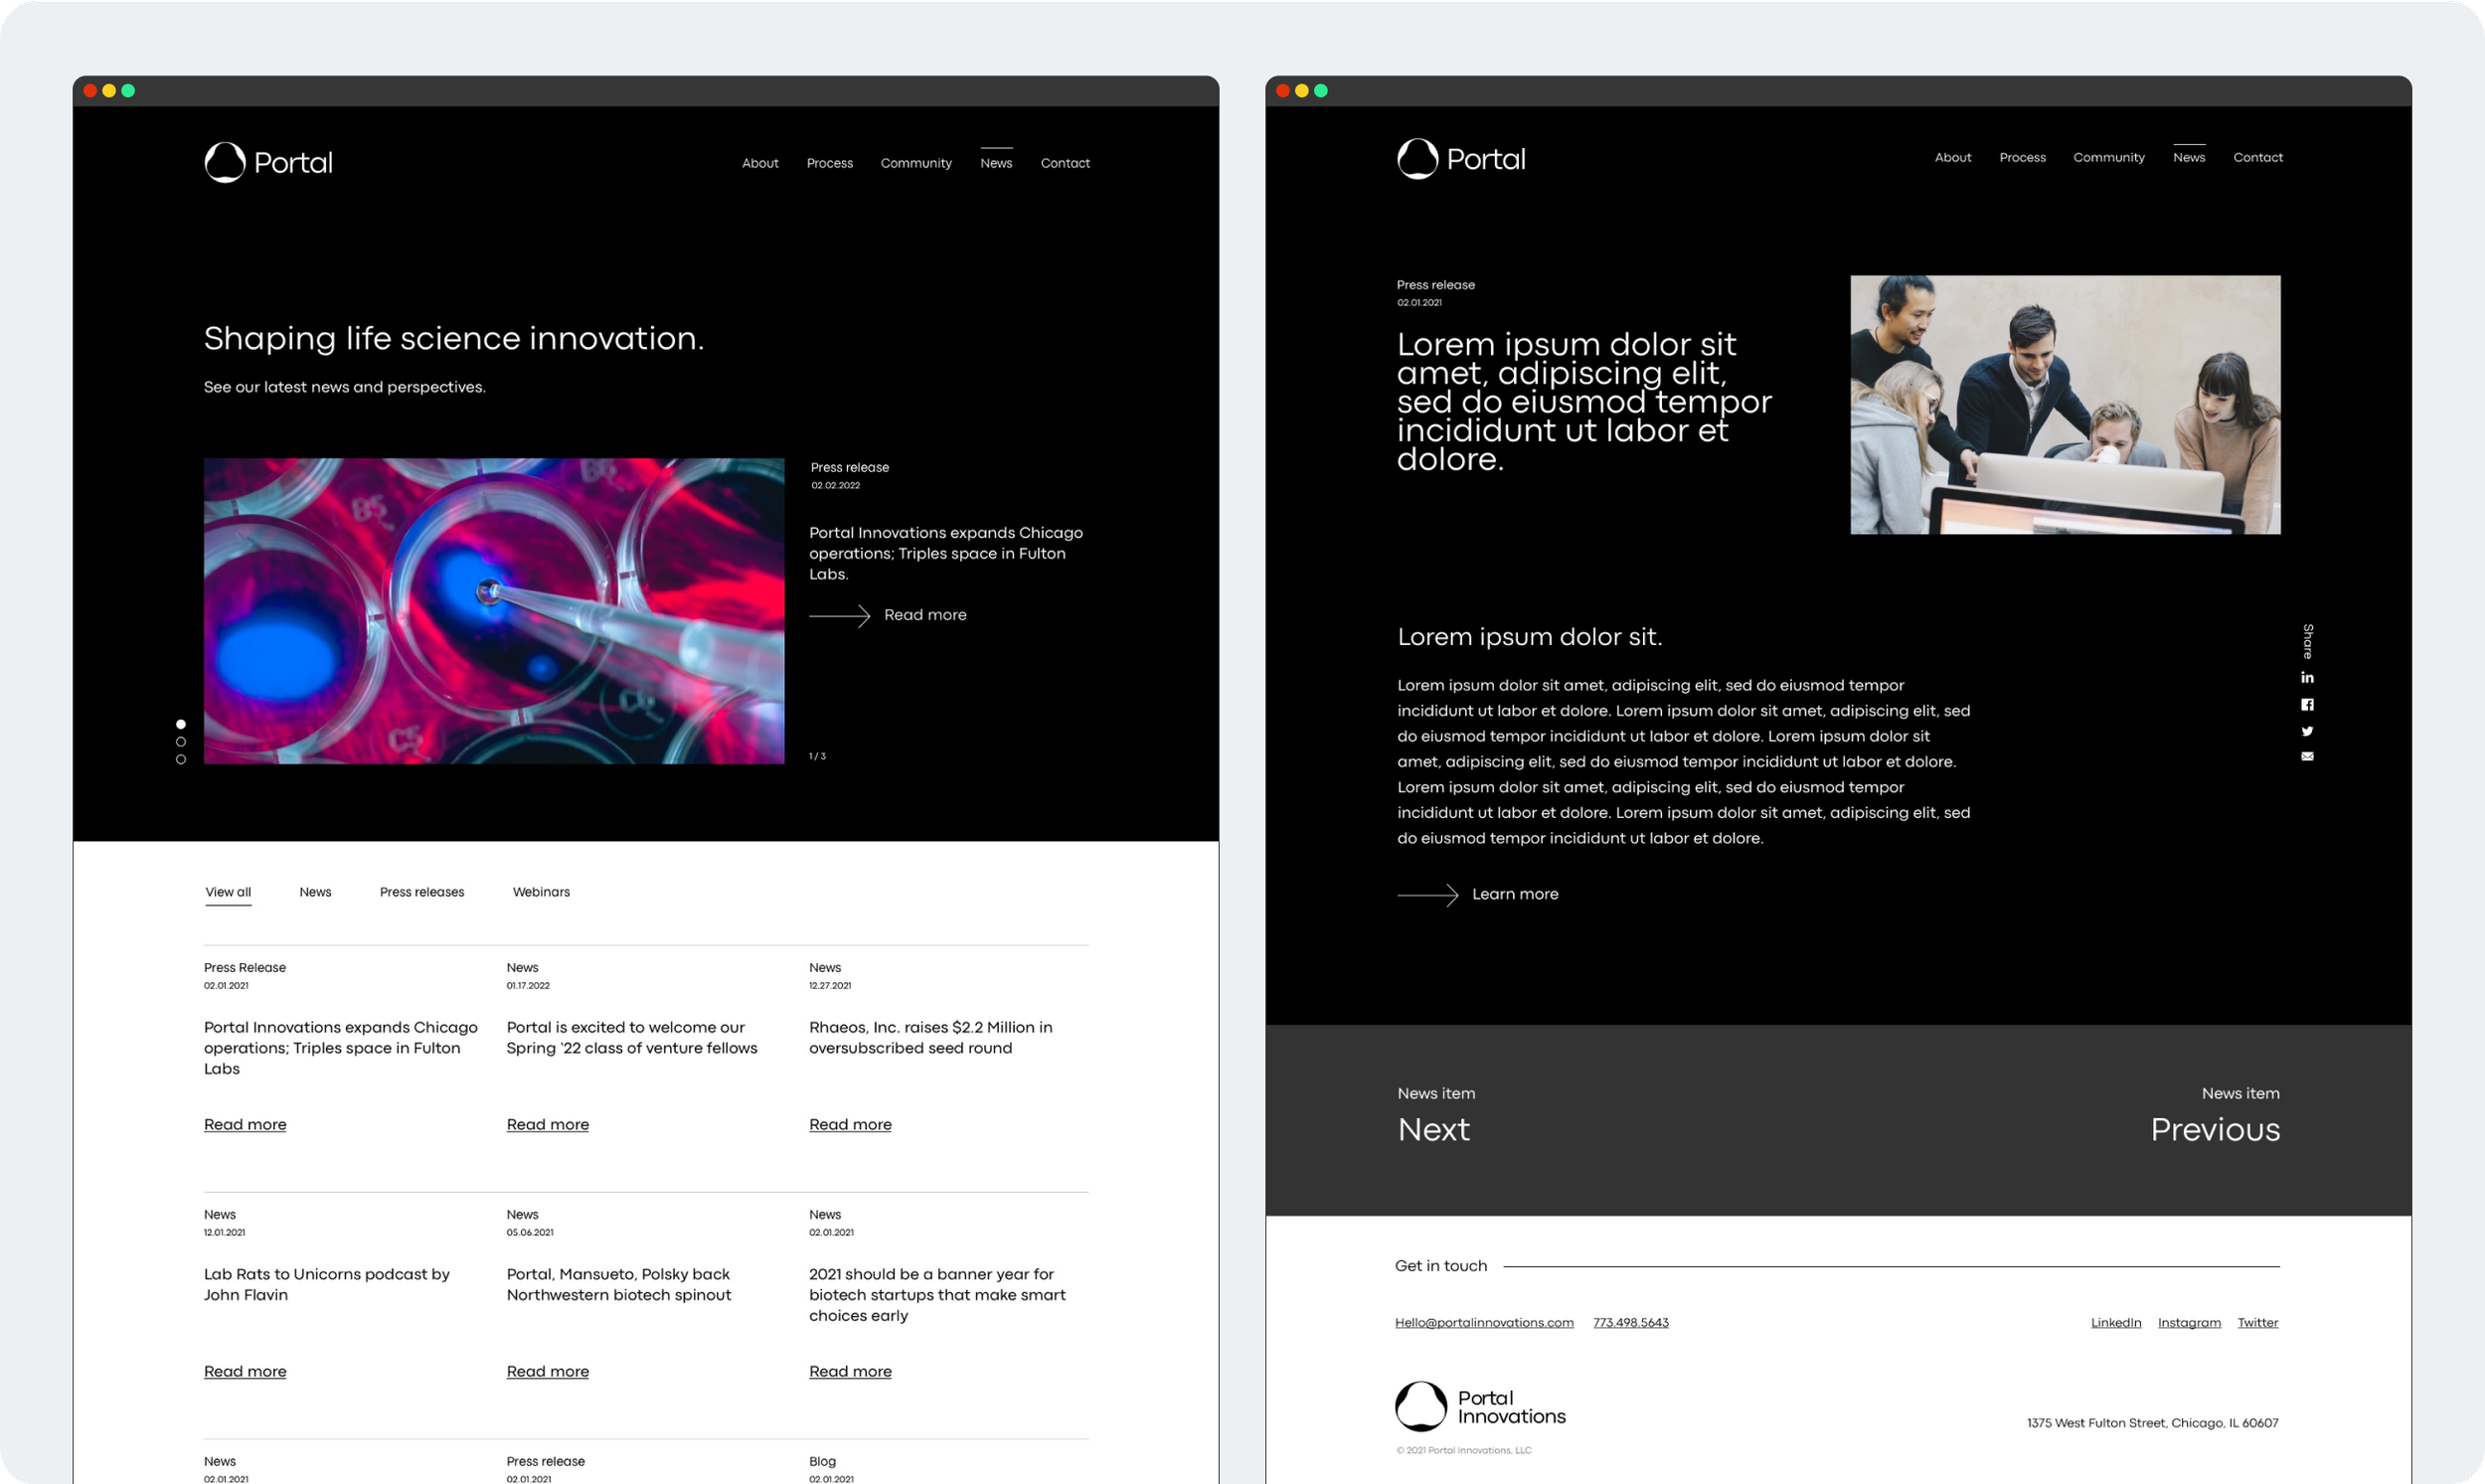The height and width of the screenshot is (1484, 2485).
Task: Read more about Rhaeos seed round
Action: (850, 1125)
